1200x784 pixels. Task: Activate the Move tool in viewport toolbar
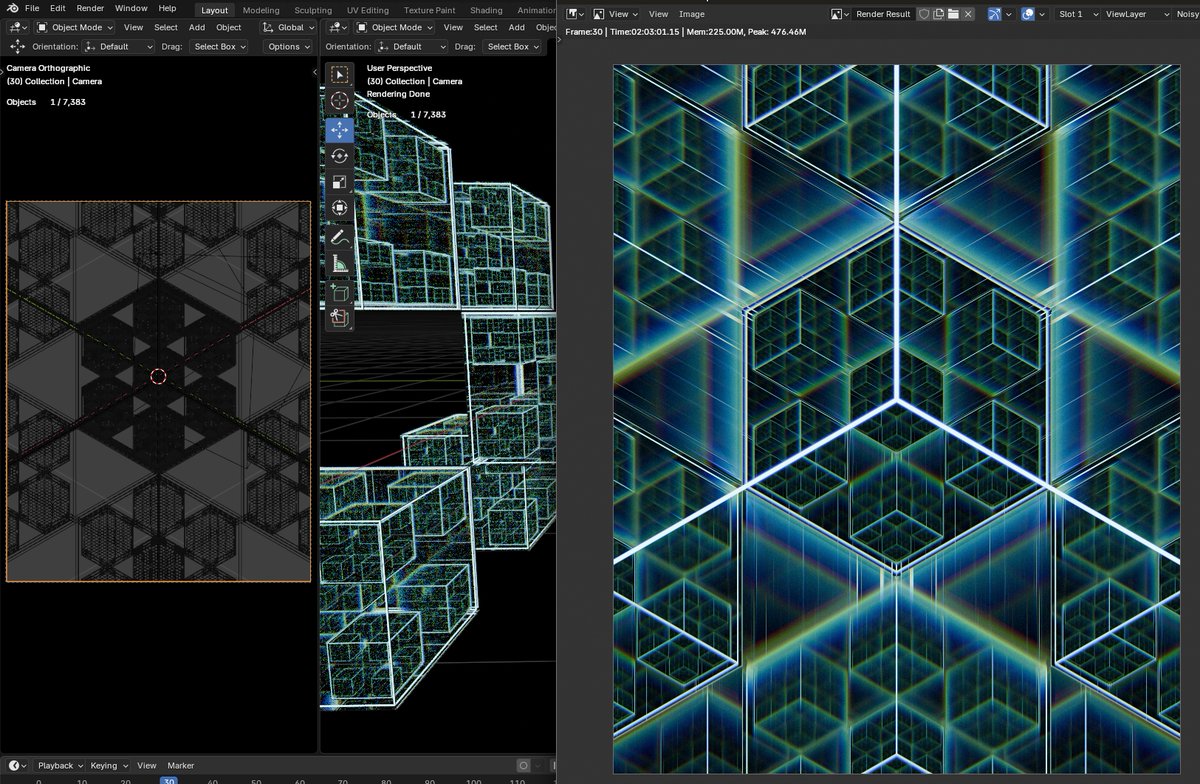pyautogui.click(x=340, y=130)
